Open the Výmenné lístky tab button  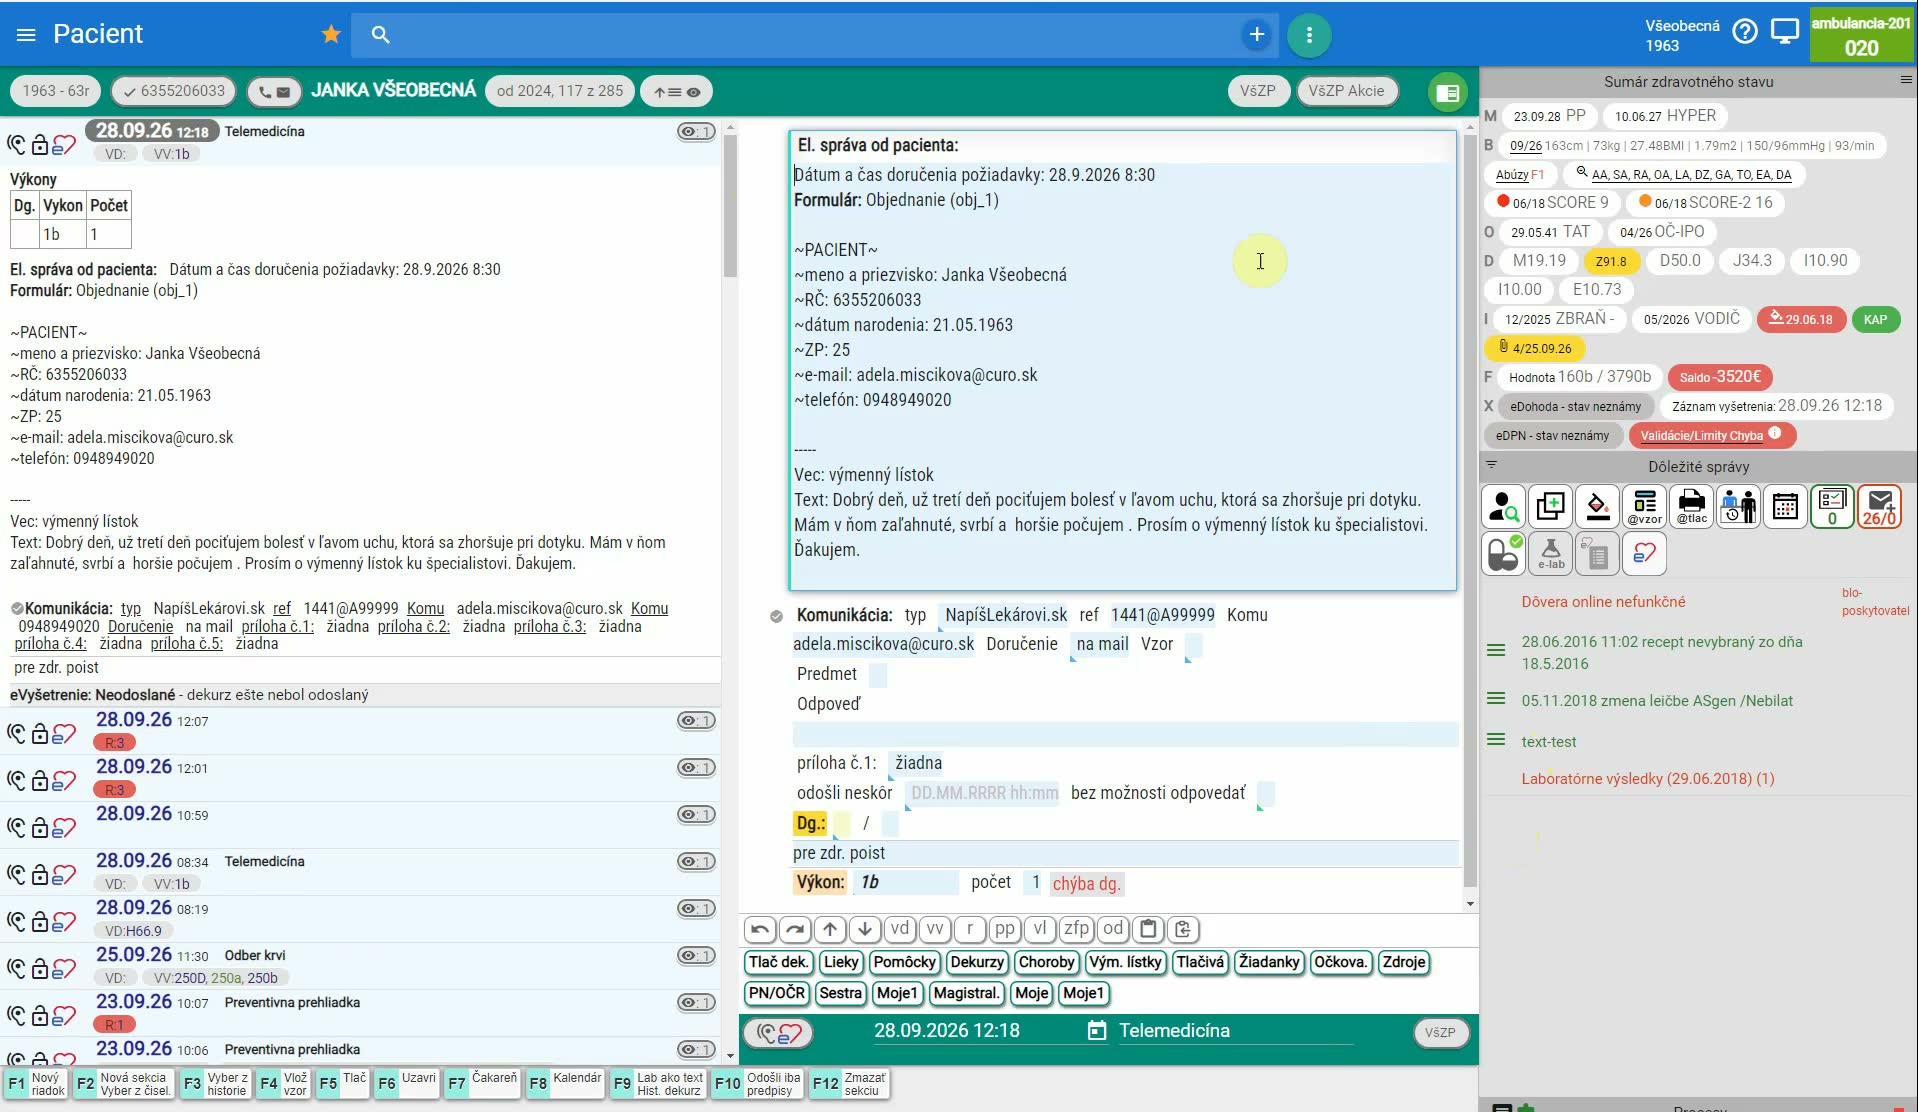click(x=1125, y=962)
